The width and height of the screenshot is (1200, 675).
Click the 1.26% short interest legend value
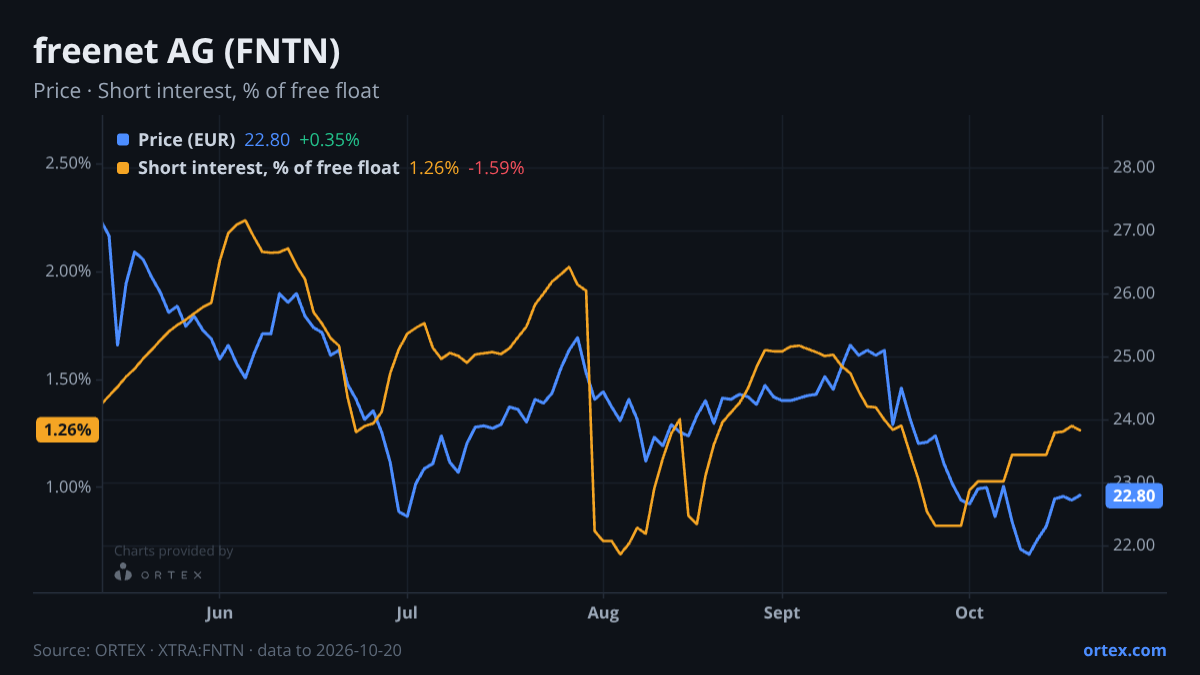click(x=434, y=168)
